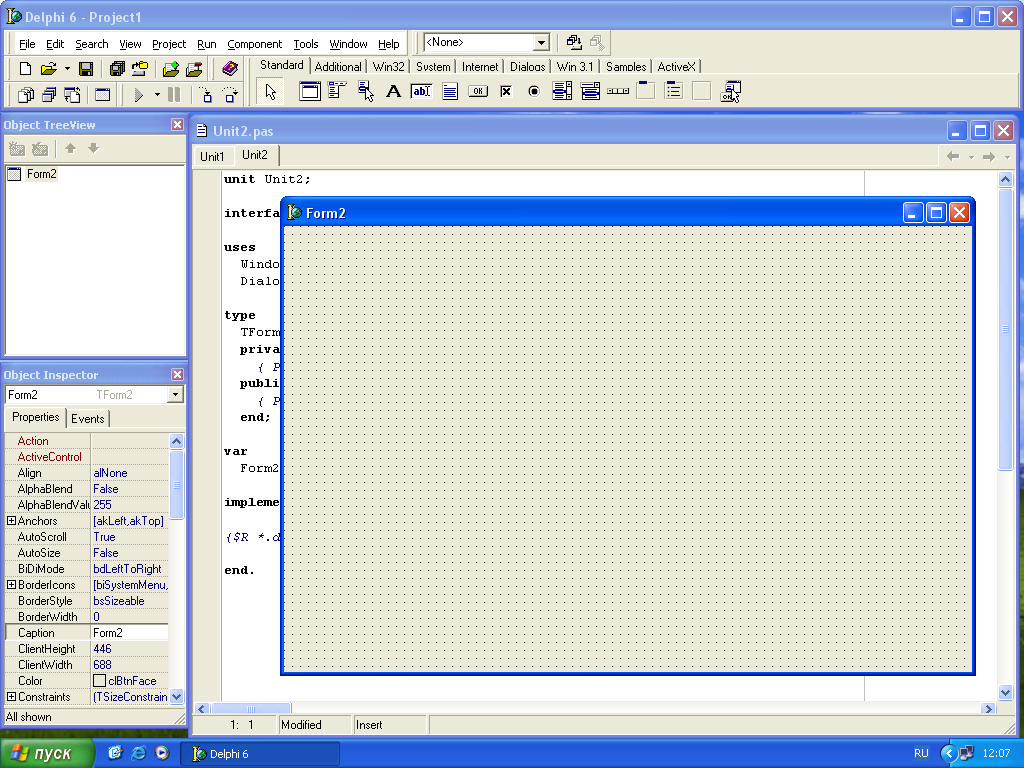Click the code editor vertical scrollbar thumb
The image size is (1024, 768).
coord(1006,329)
